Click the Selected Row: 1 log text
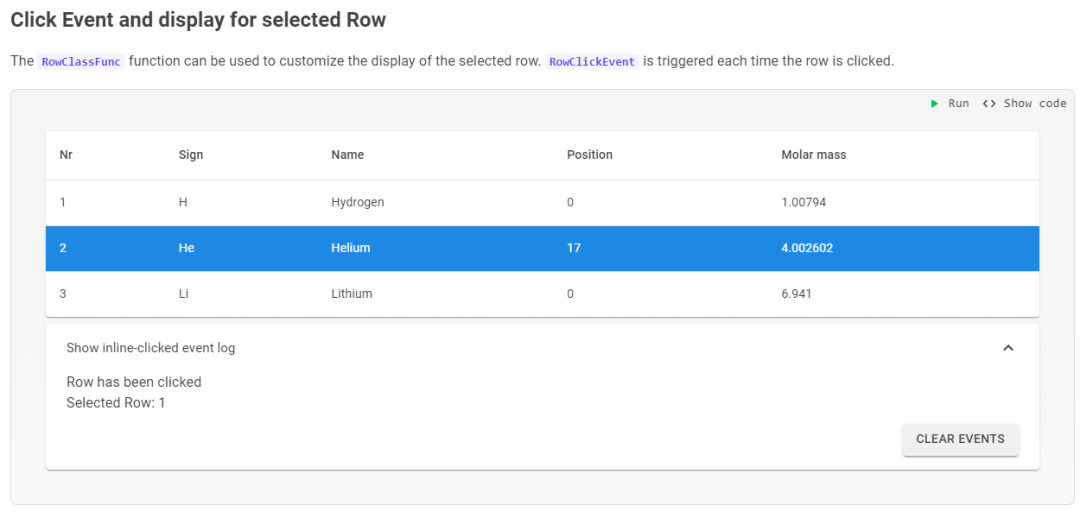Image resolution: width=1080 pixels, height=512 pixels. pyautogui.click(x=116, y=402)
